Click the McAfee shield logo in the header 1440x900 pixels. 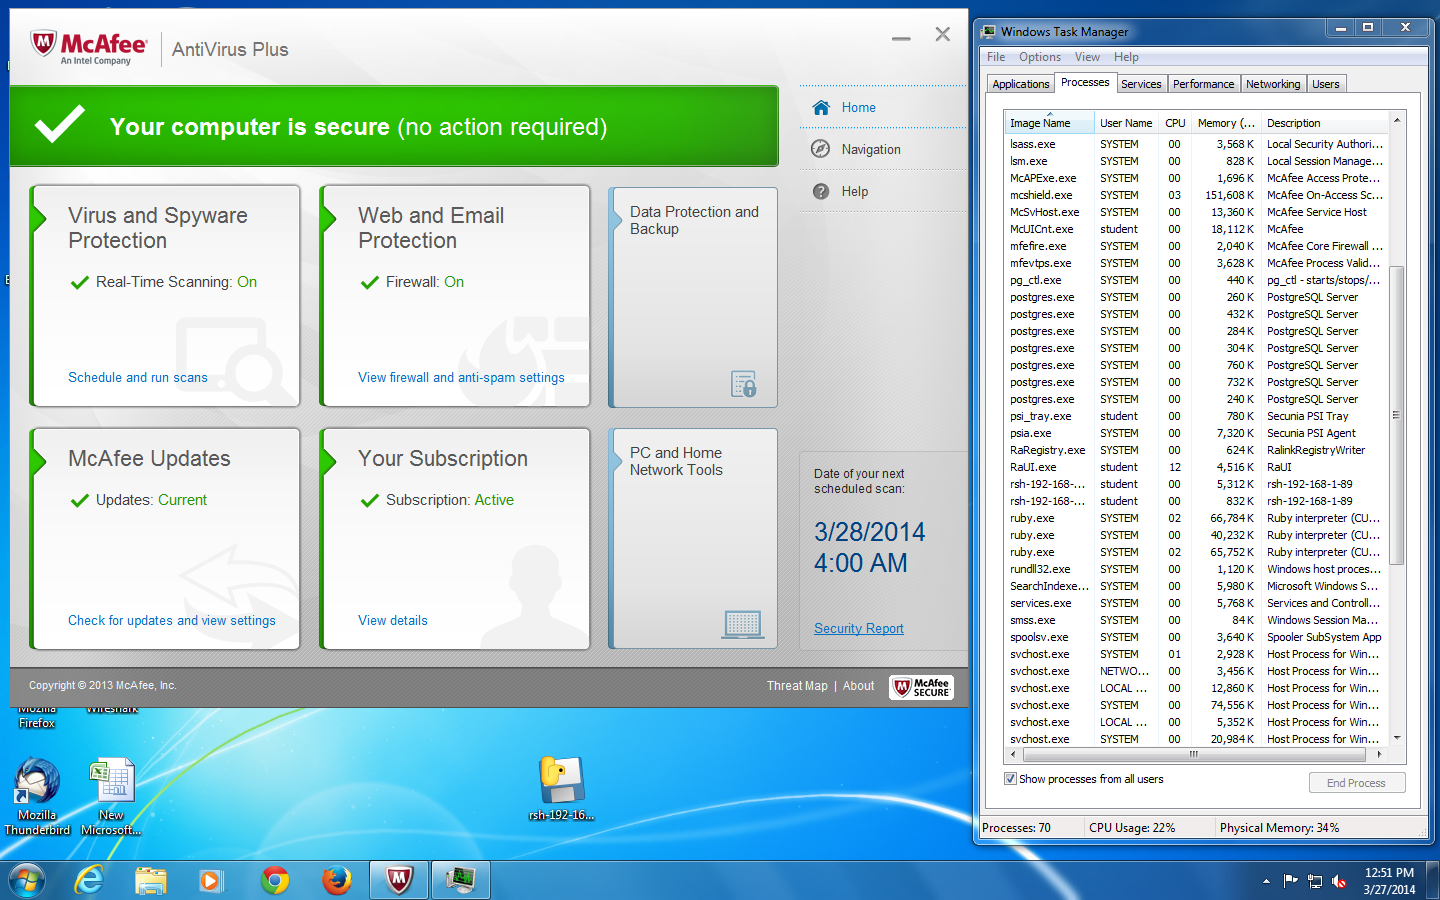[43, 44]
